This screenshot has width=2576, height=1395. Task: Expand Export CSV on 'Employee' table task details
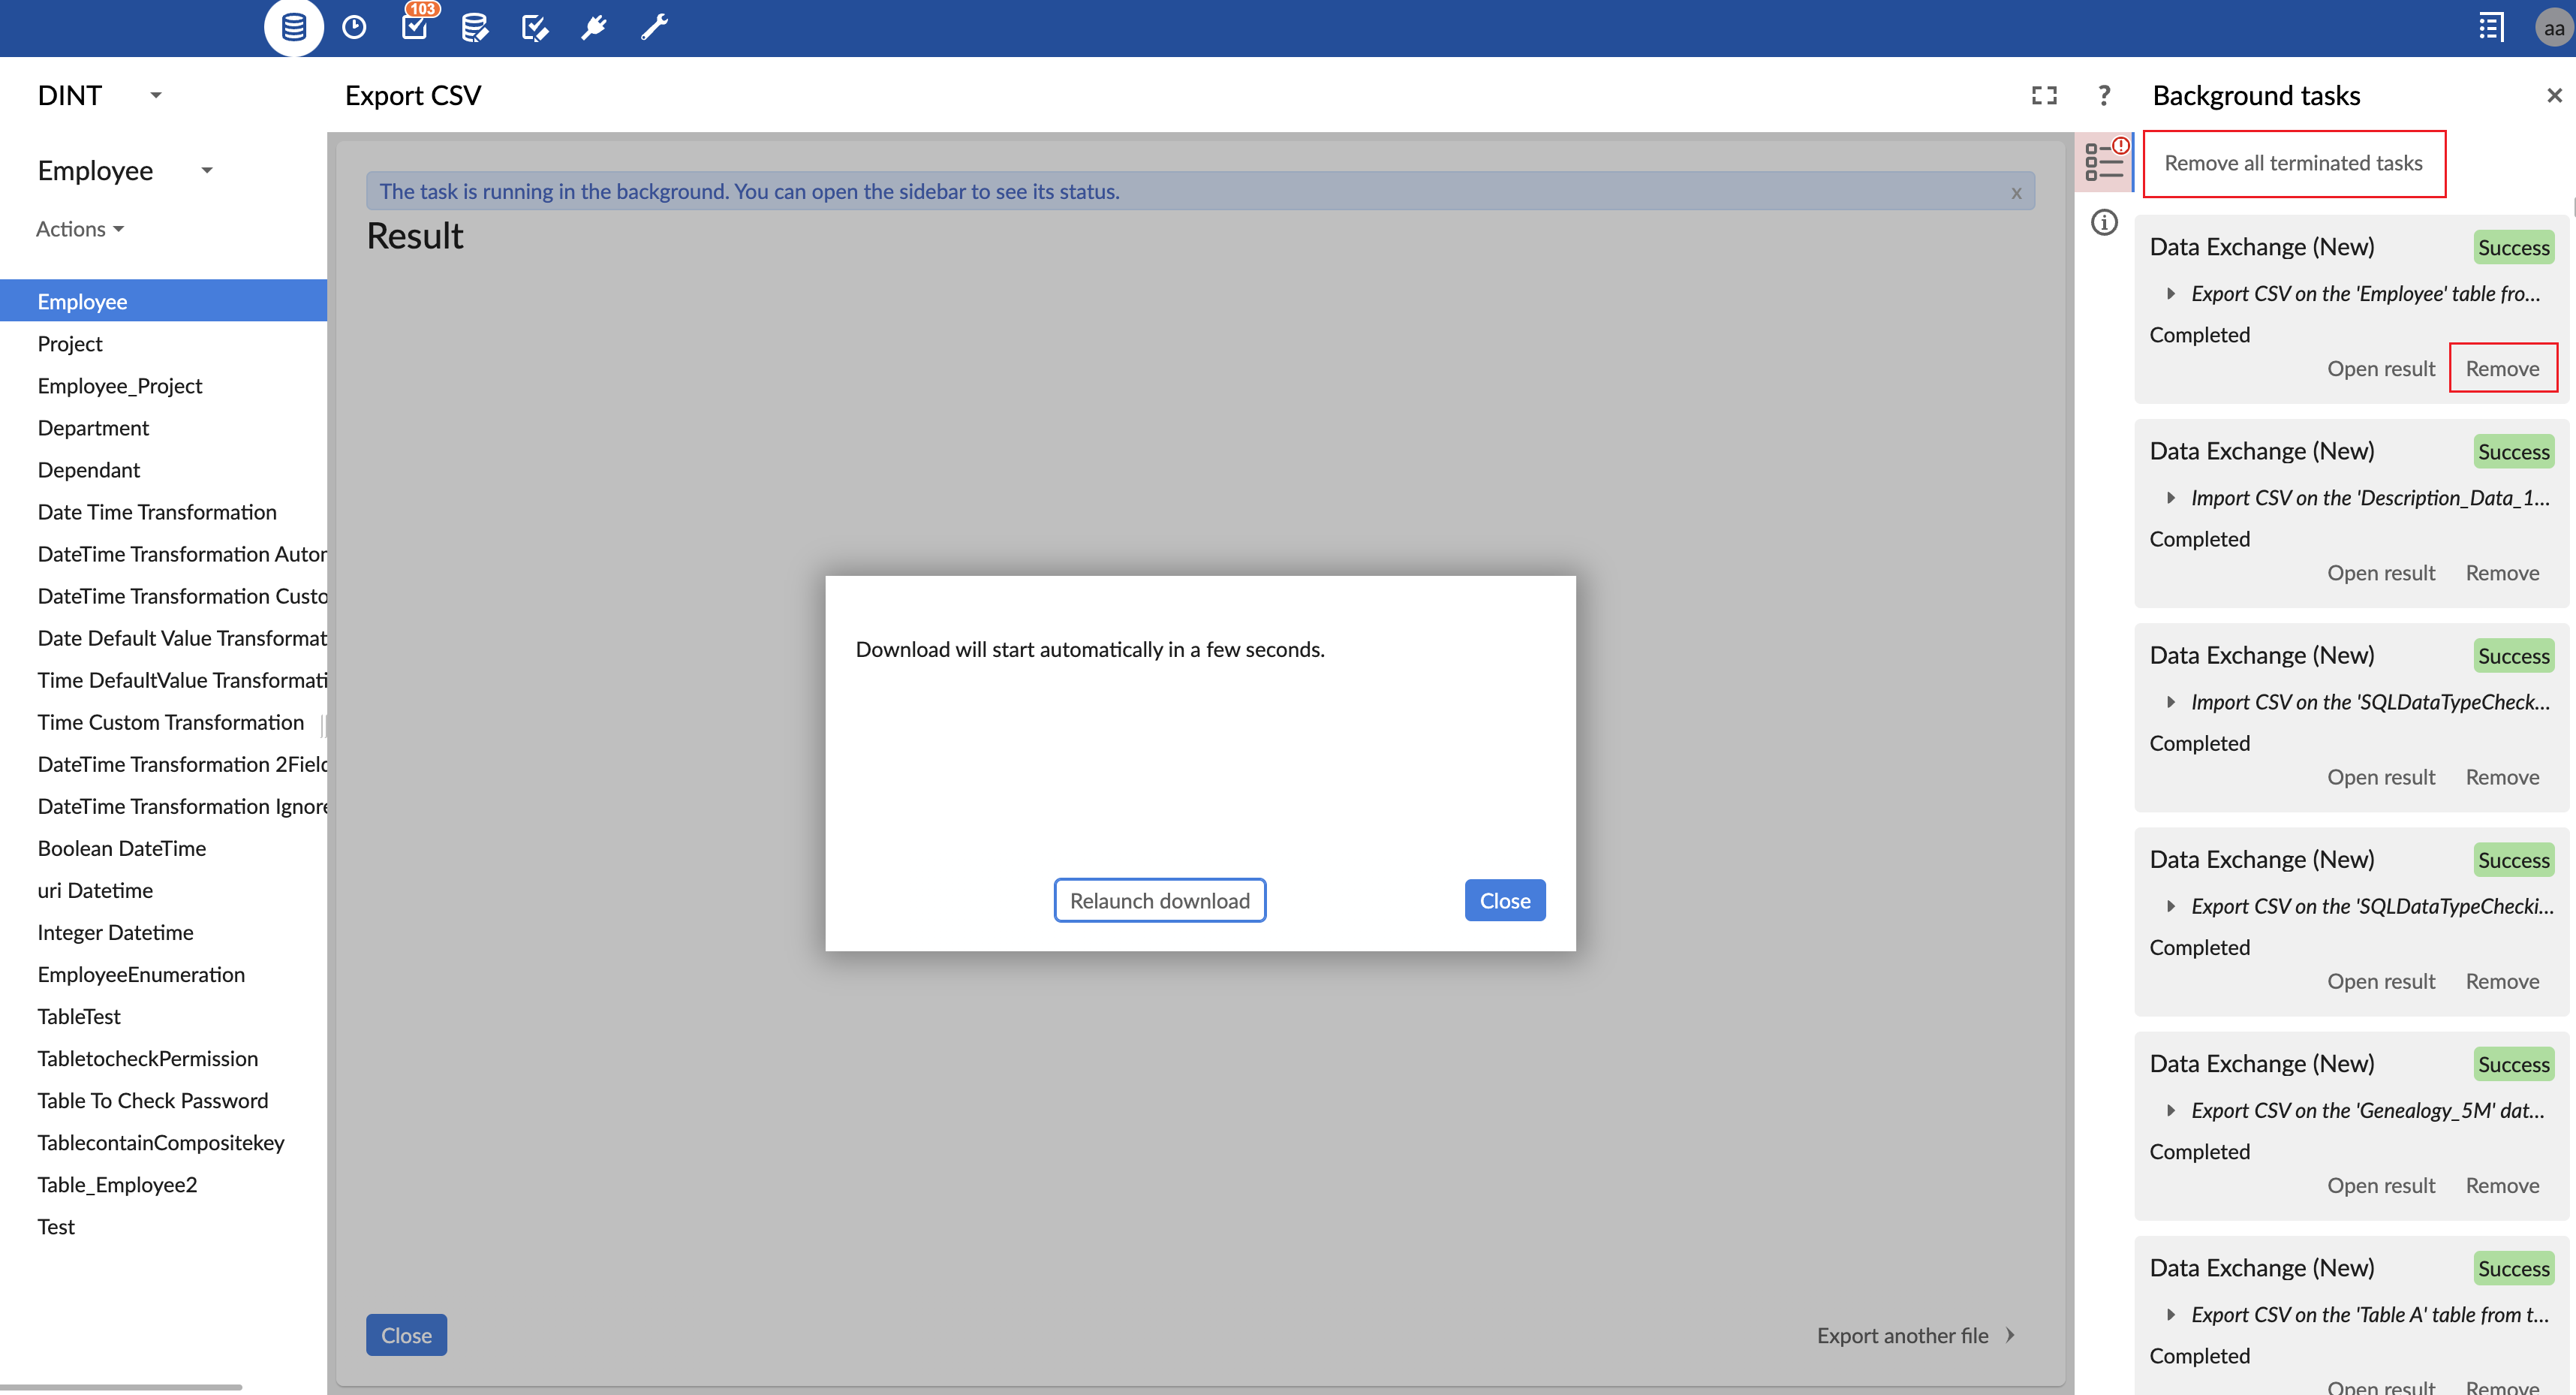pyautogui.click(x=2171, y=293)
